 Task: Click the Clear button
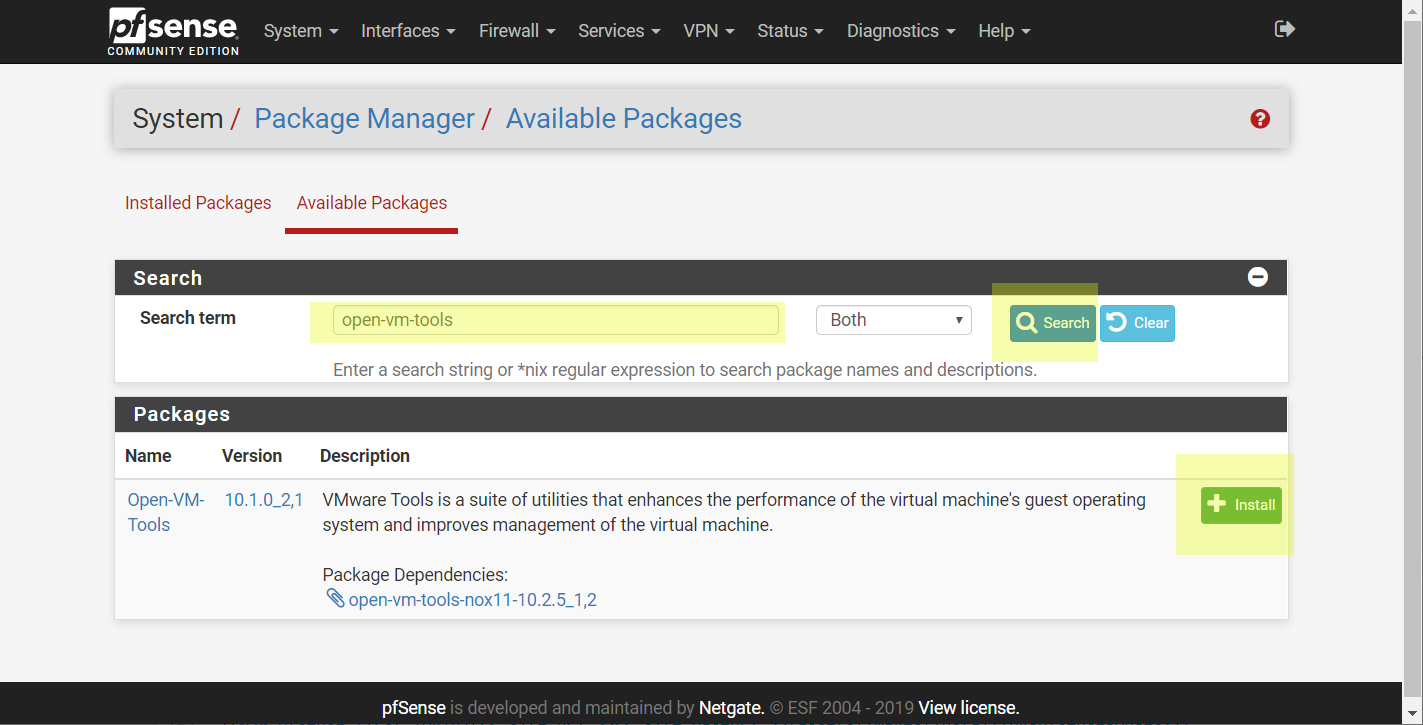tap(1137, 323)
